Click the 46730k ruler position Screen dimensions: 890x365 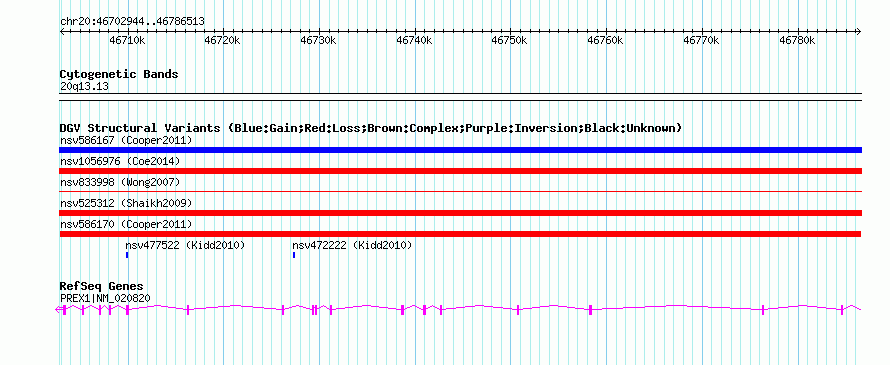tap(319, 40)
